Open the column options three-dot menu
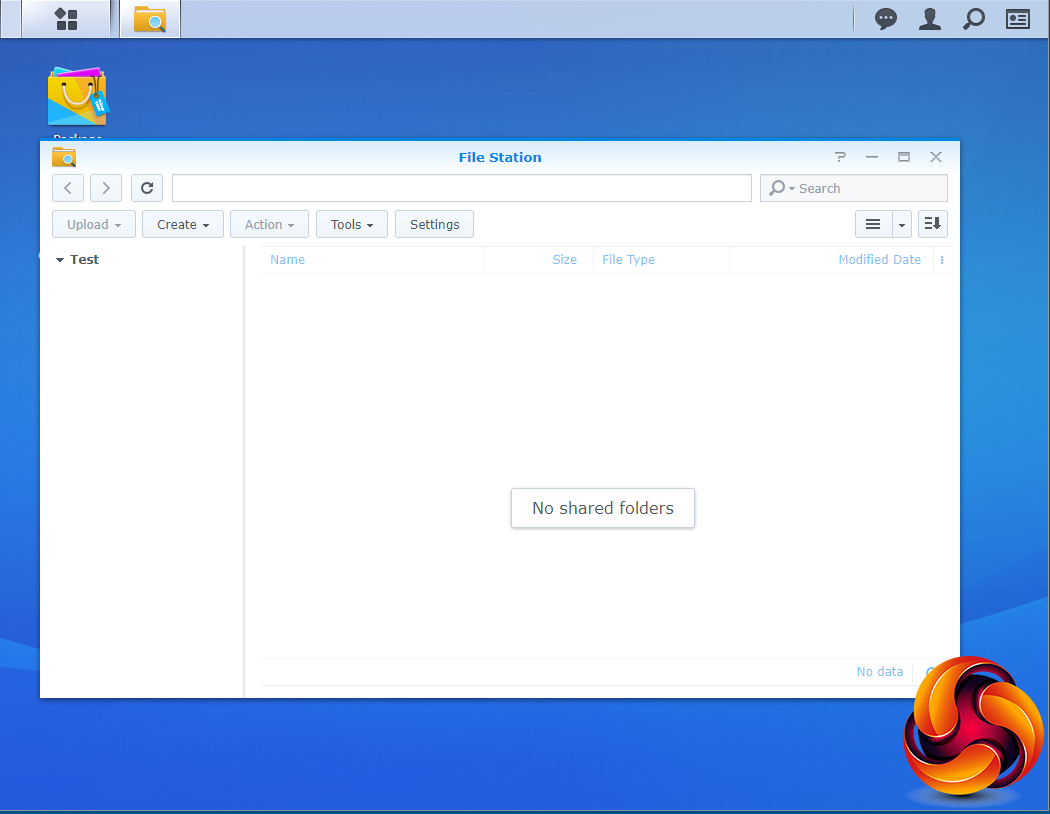 click(x=942, y=260)
